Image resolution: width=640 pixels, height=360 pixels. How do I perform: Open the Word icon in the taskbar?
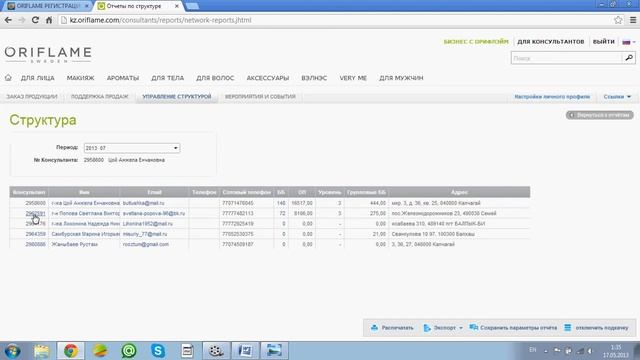[x=245, y=351]
